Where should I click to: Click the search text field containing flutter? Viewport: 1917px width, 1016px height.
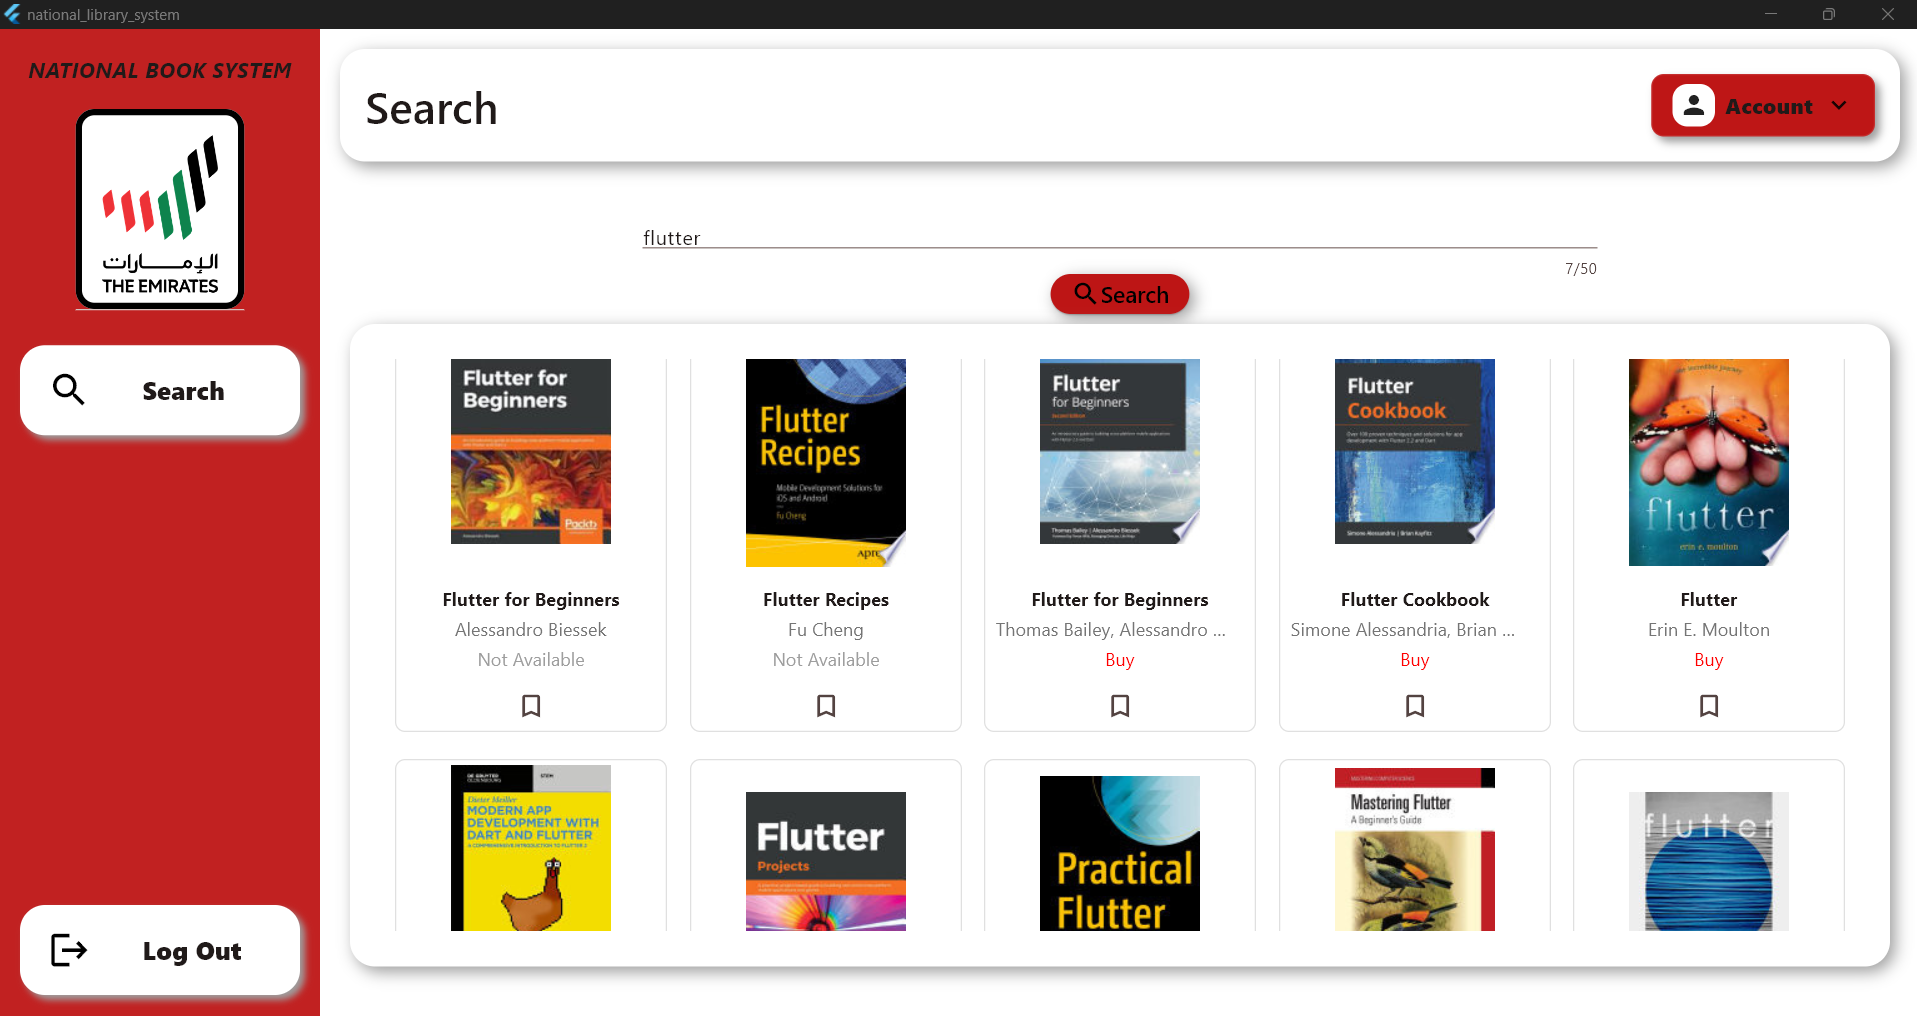1120,238
